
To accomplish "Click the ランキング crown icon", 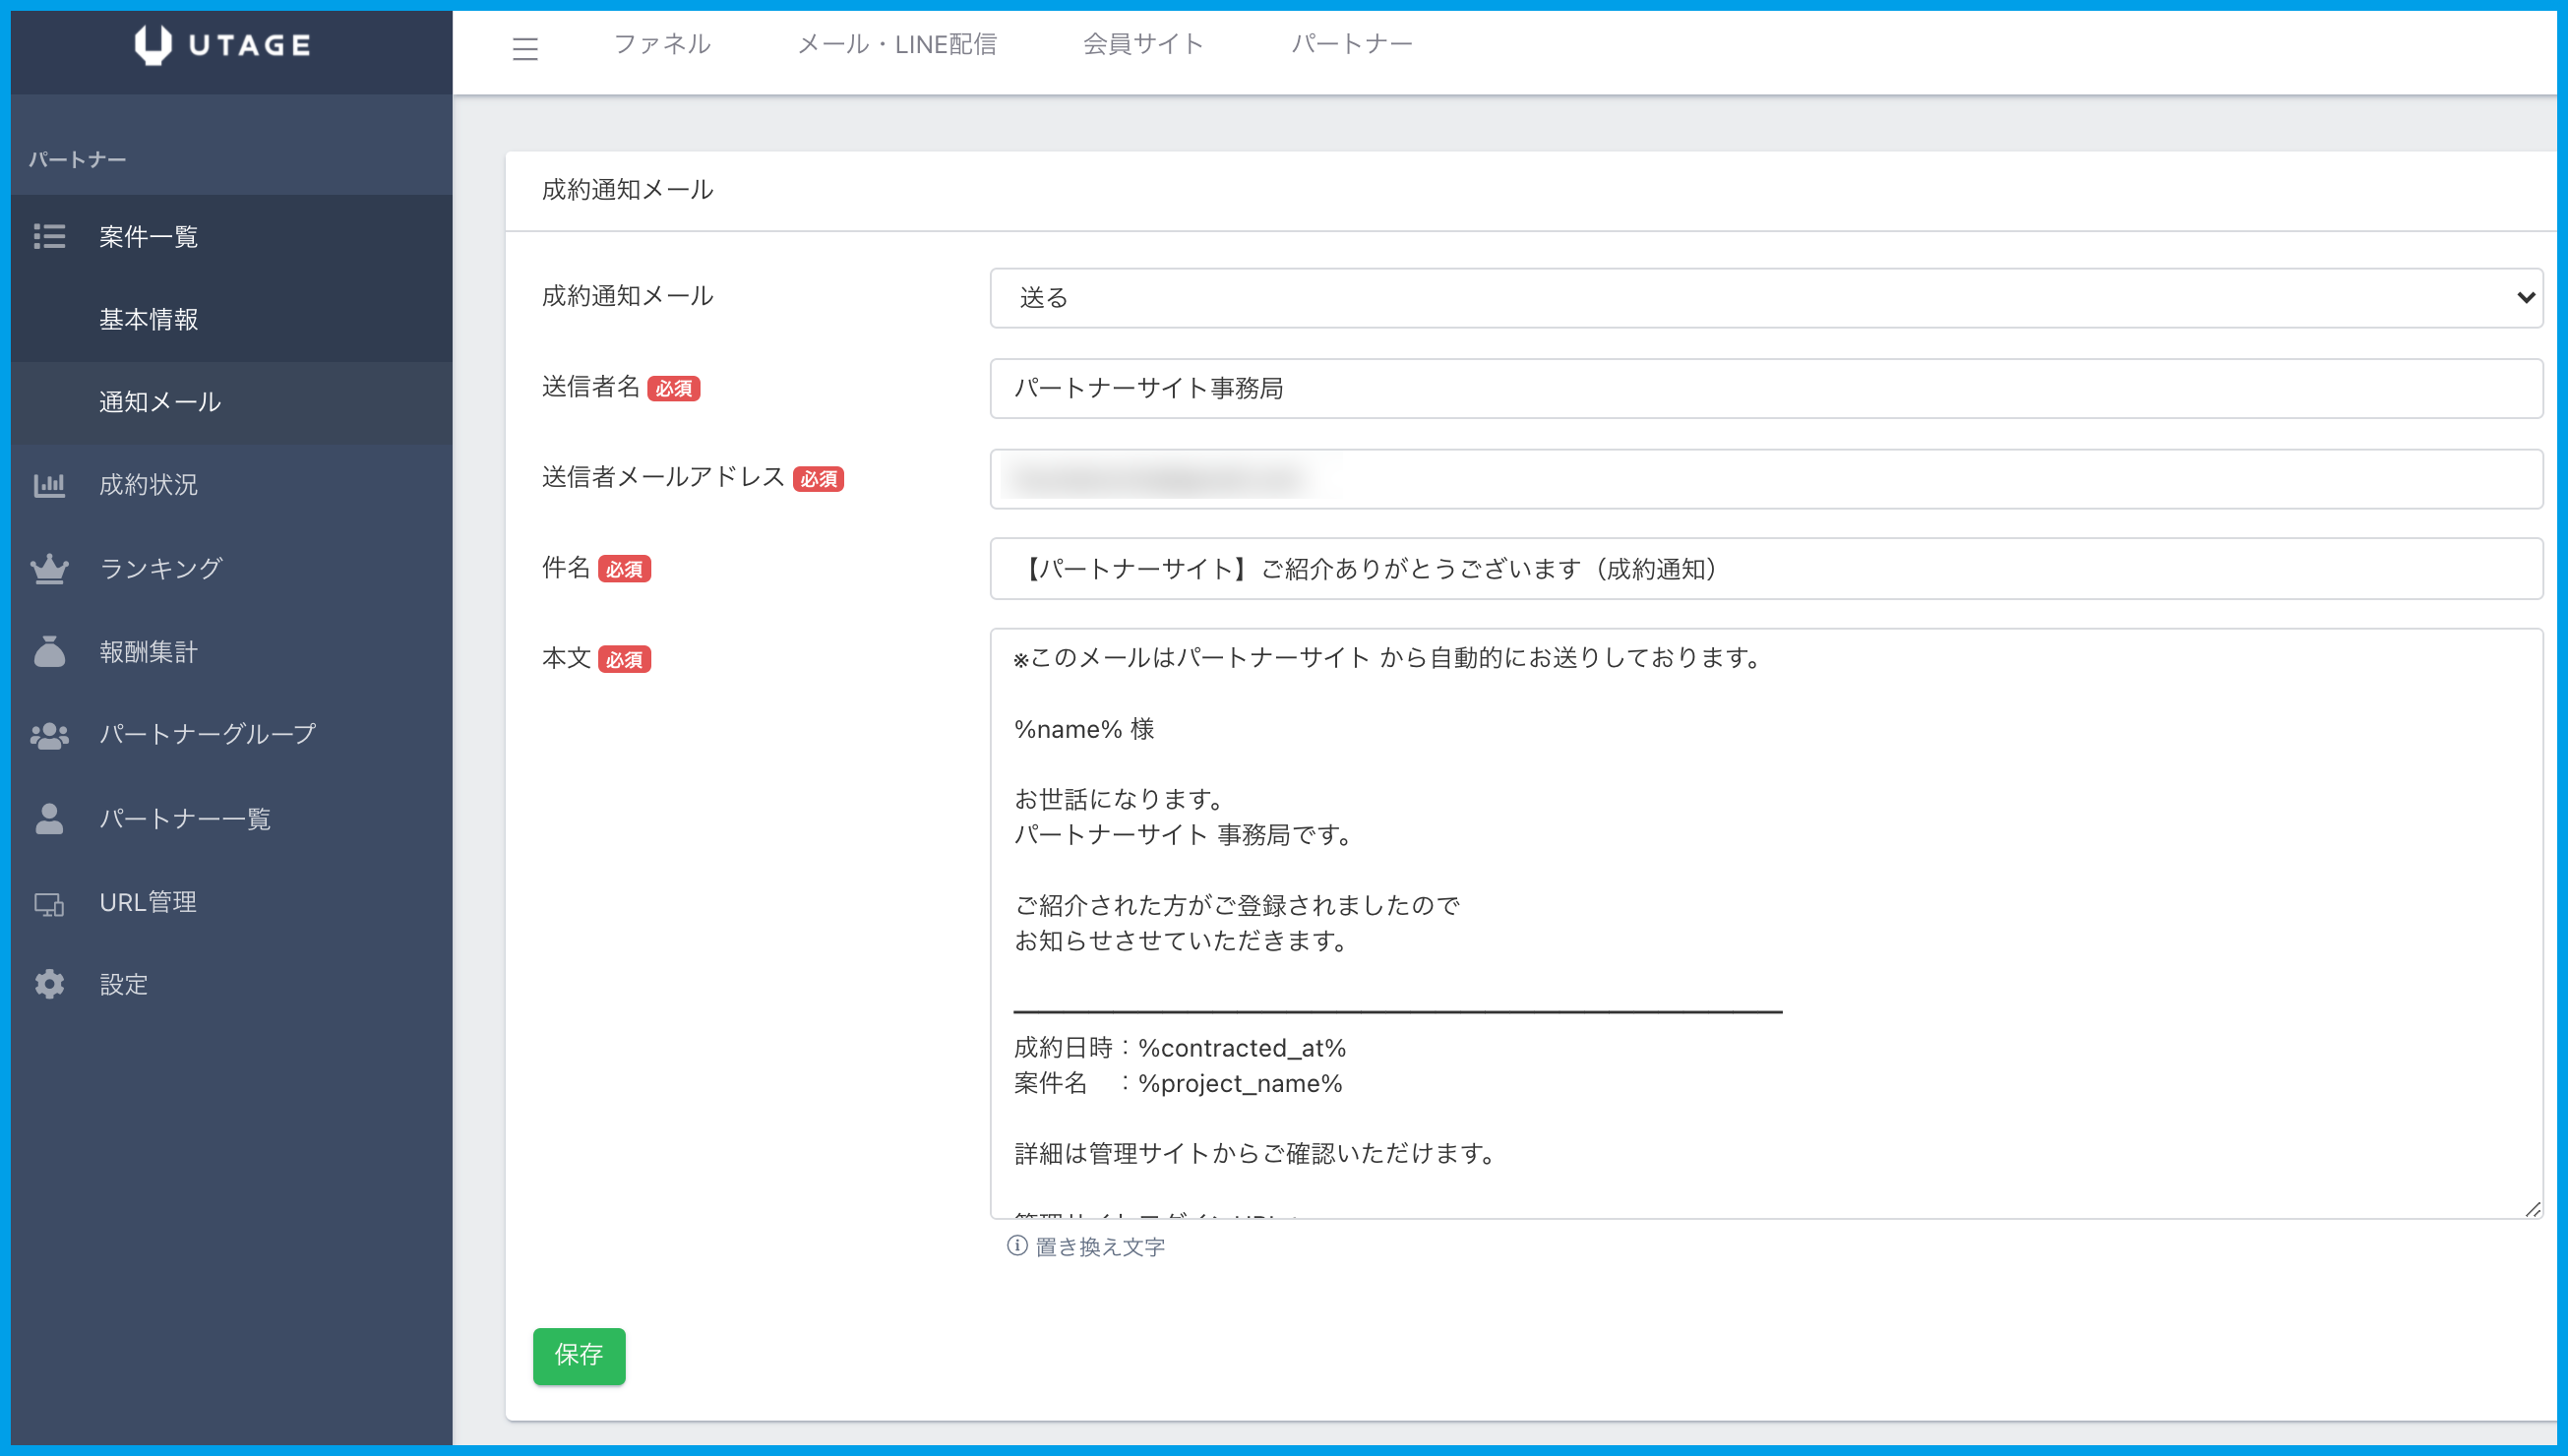I will point(49,568).
